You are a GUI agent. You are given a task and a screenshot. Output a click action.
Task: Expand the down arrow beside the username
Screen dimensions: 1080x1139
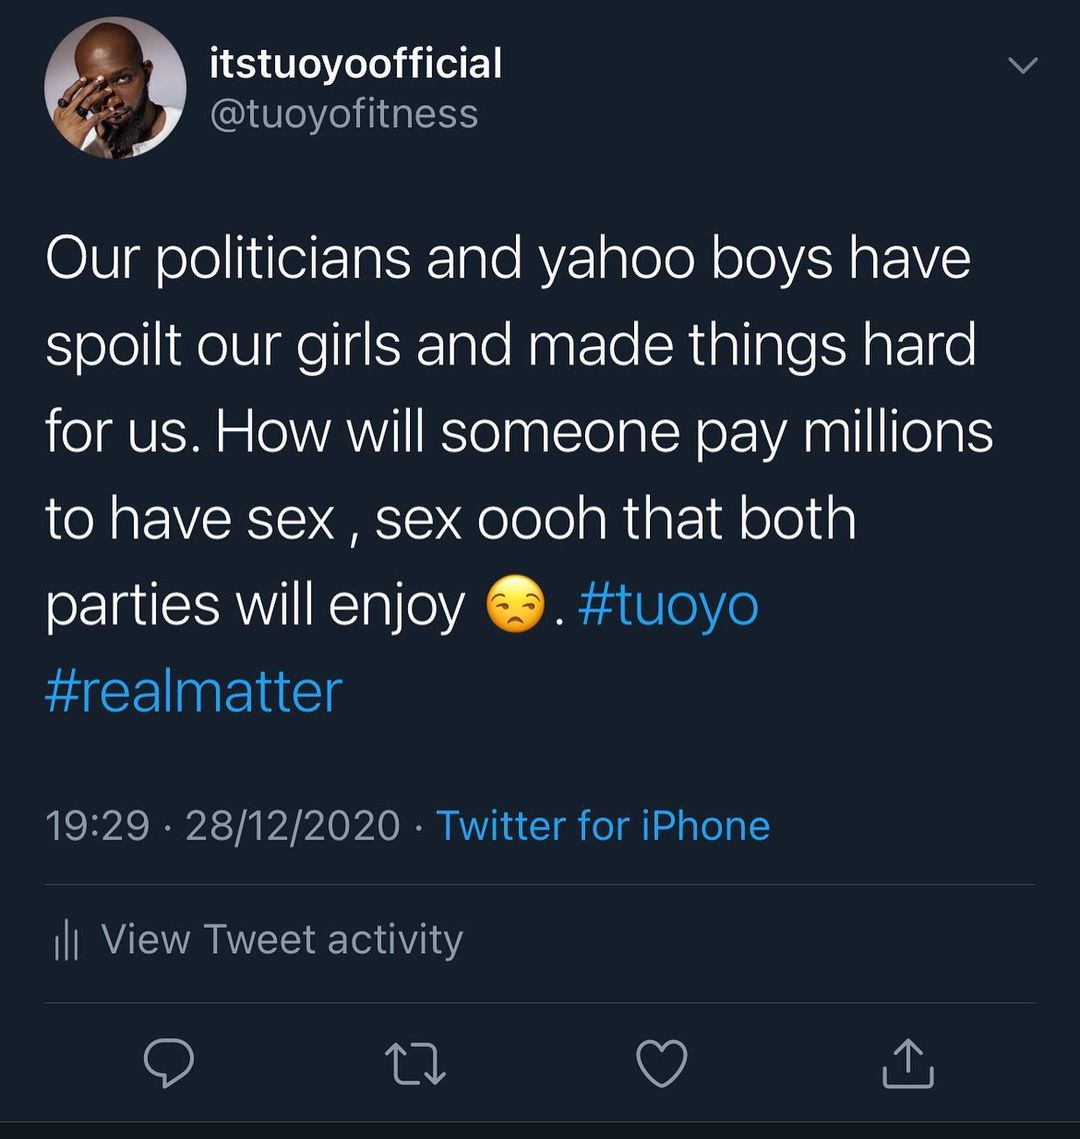[1022, 65]
